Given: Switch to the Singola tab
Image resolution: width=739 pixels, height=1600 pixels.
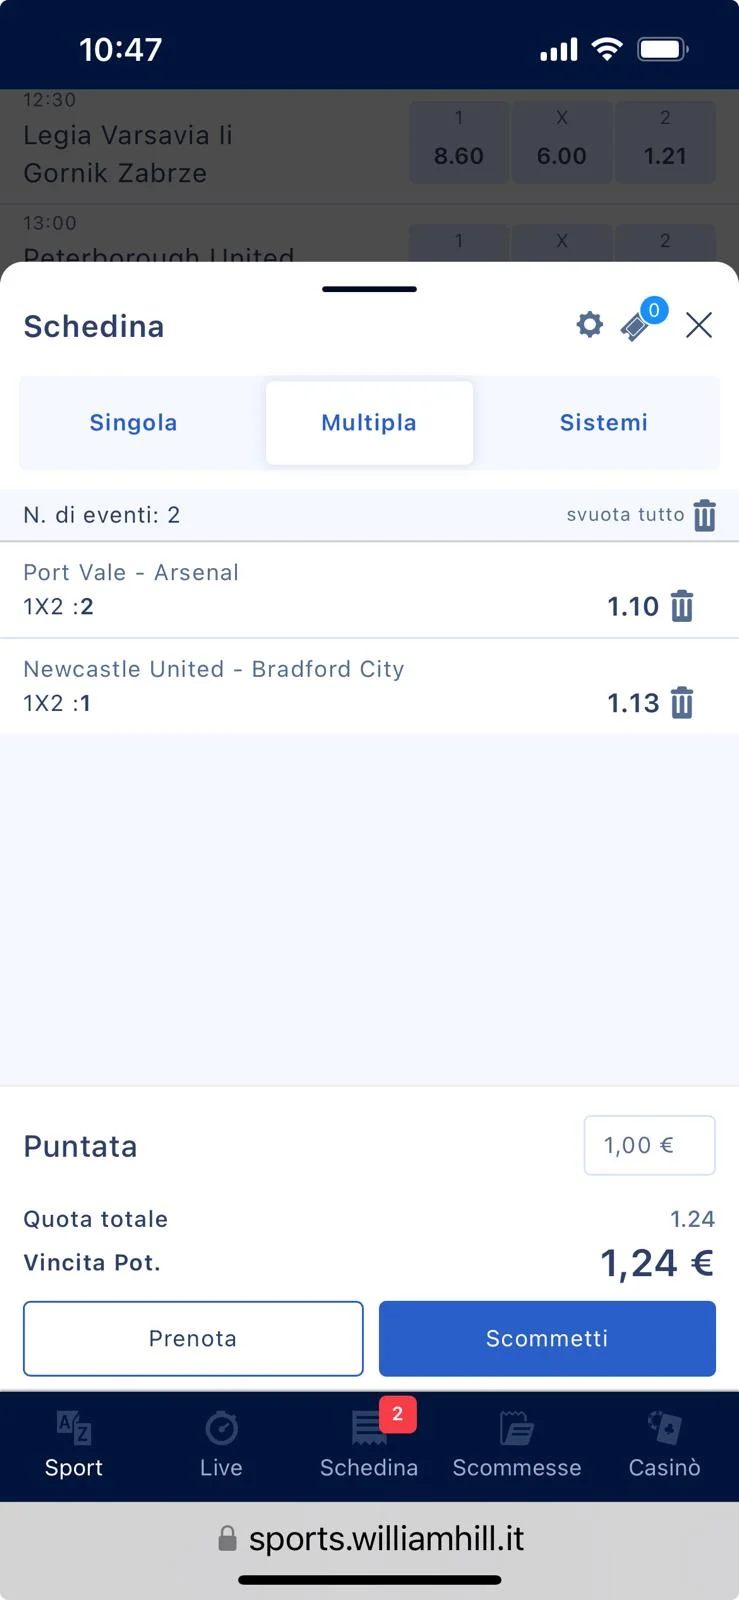Looking at the screenshot, I should coord(133,423).
